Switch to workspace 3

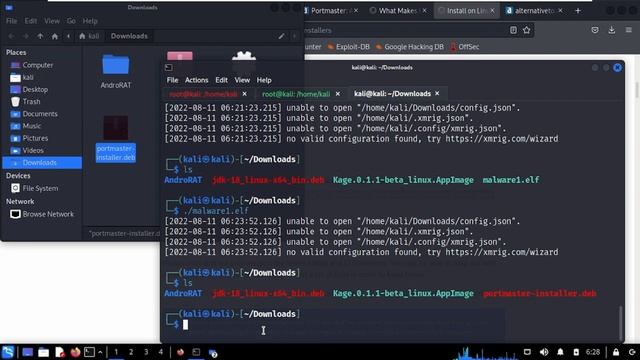click(146, 352)
